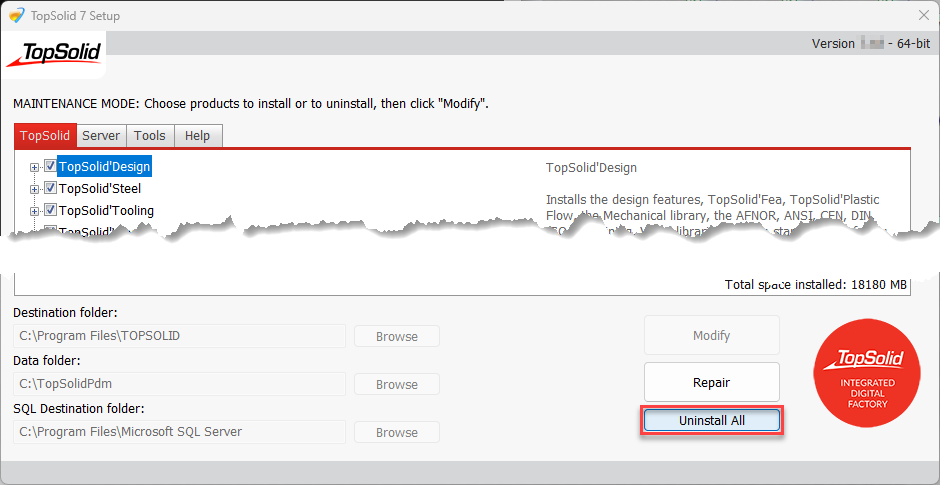The height and width of the screenshot is (485, 940).
Task: Click the Uninstall All button
Action: (x=712, y=421)
